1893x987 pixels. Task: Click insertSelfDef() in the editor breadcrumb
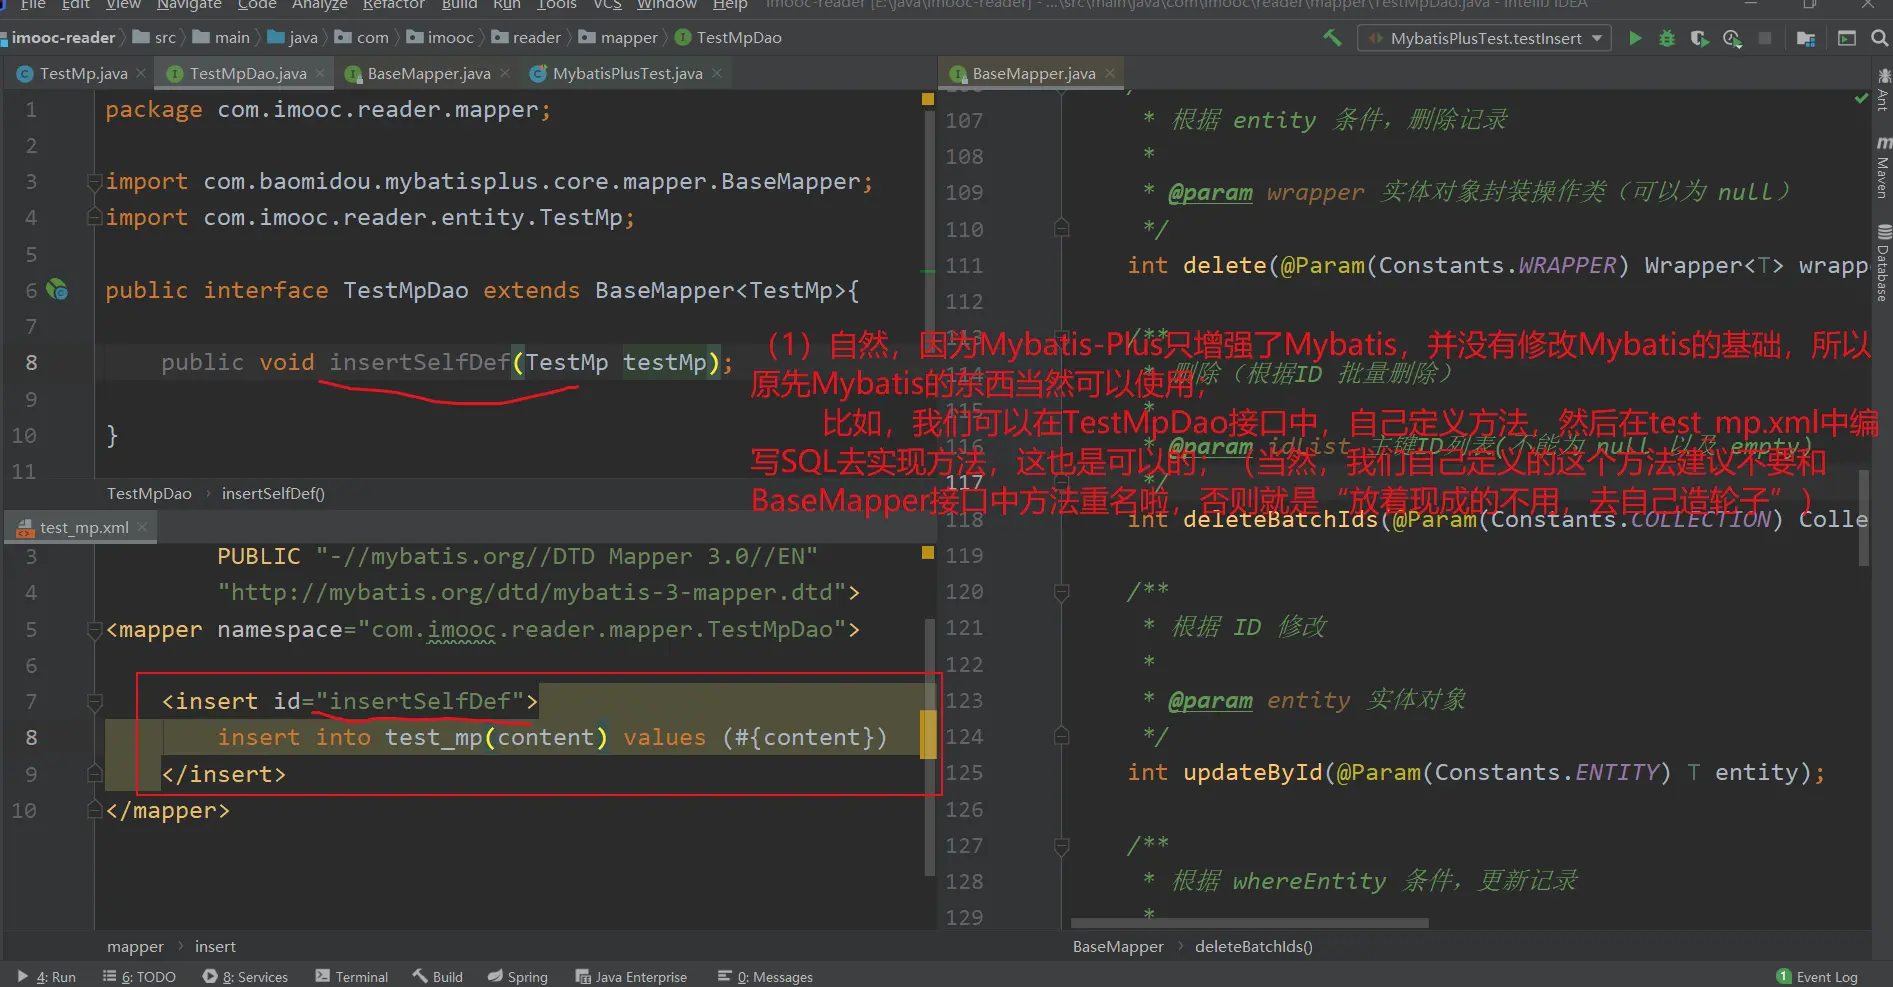(x=273, y=494)
